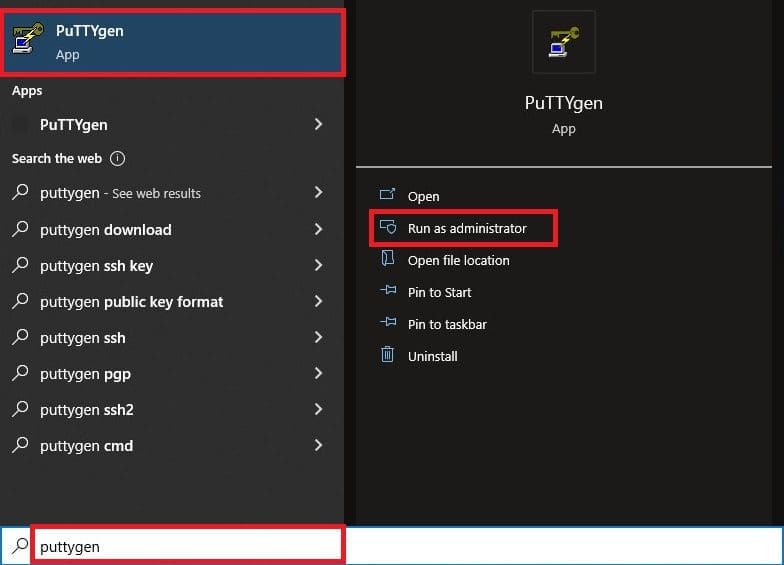Select the 'puttygen pgp' suggestion
The height and width of the screenshot is (565, 784).
pos(172,374)
